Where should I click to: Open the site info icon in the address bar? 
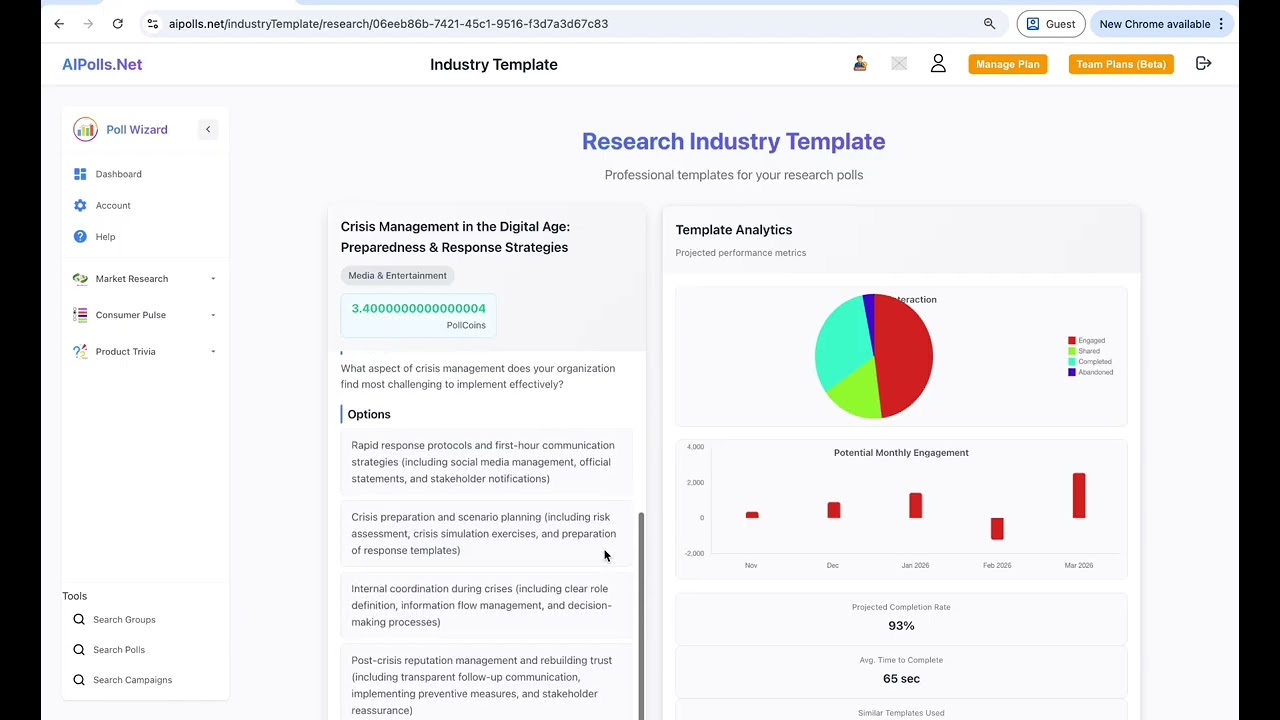(x=152, y=24)
